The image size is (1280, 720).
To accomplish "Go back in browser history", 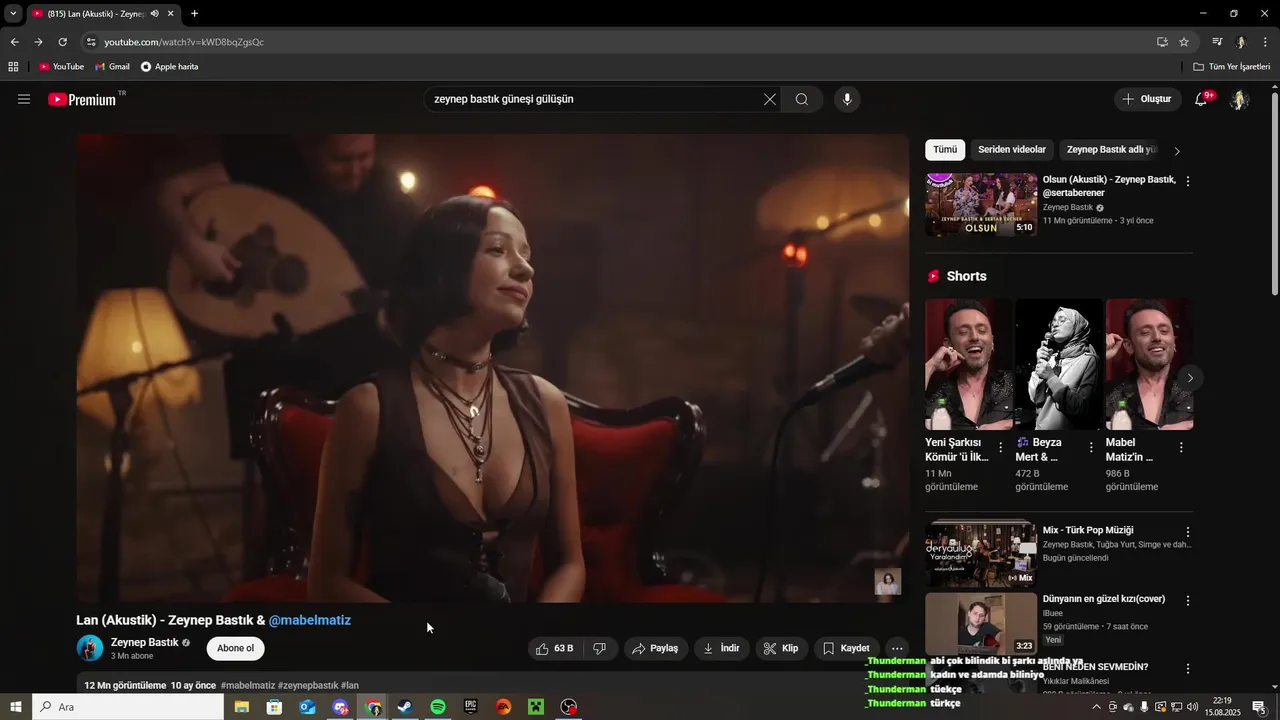I will click(14, 42).
